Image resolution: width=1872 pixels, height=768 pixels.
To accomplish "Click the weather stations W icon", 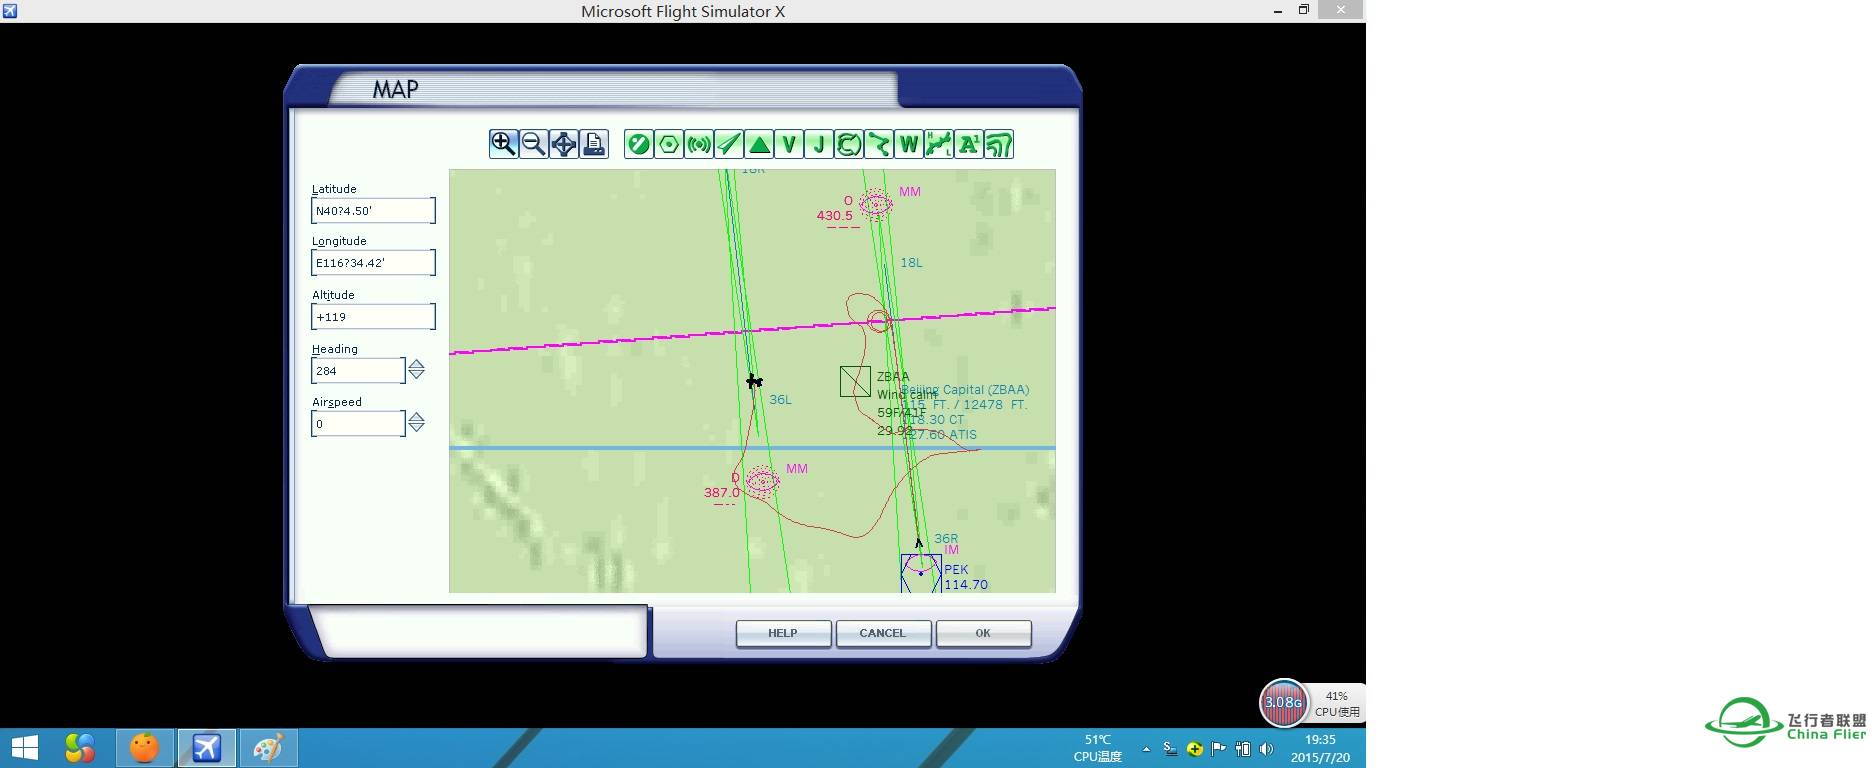I will pyautogui.click(x=908, y=144).
